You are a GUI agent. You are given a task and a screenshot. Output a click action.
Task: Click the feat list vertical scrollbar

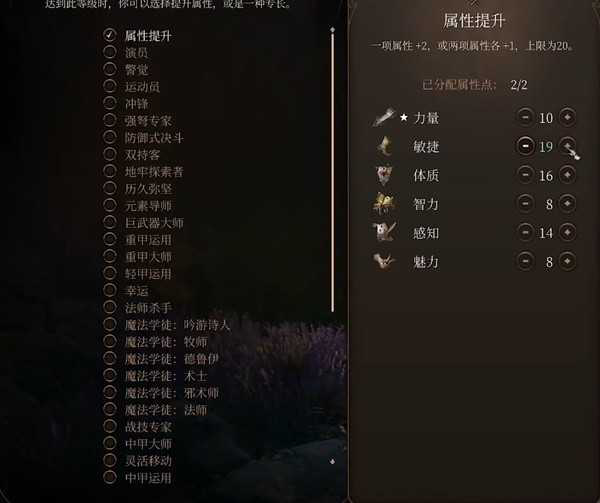point(333,172)
